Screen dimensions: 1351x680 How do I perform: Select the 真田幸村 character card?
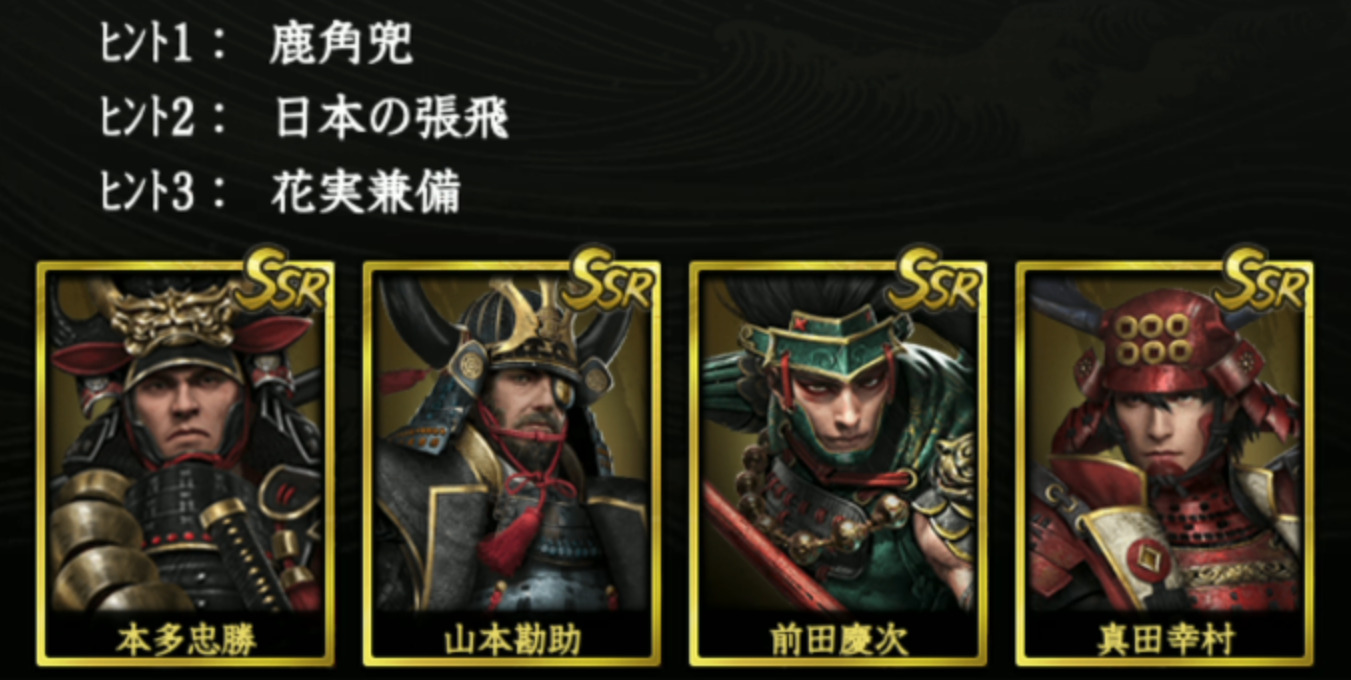point(1164,463)
